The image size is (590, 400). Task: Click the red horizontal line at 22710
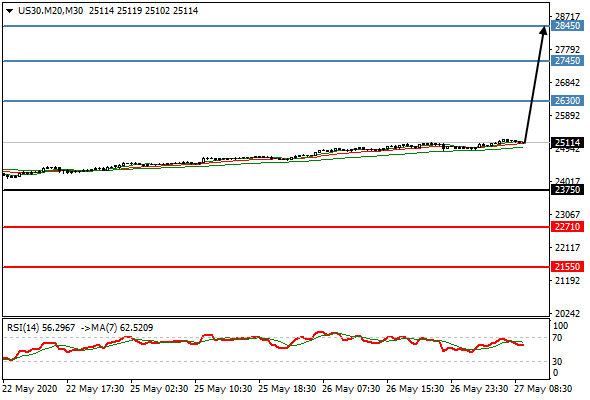(276, 227)
